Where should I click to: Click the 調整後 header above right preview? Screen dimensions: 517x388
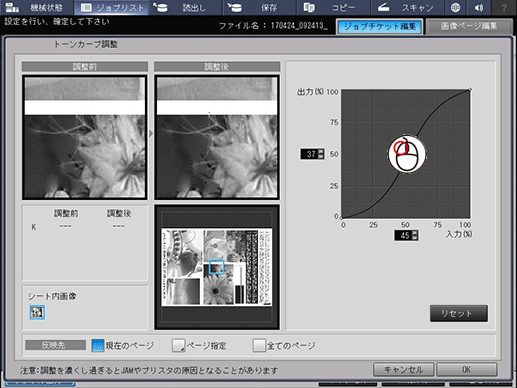[217, 67]
